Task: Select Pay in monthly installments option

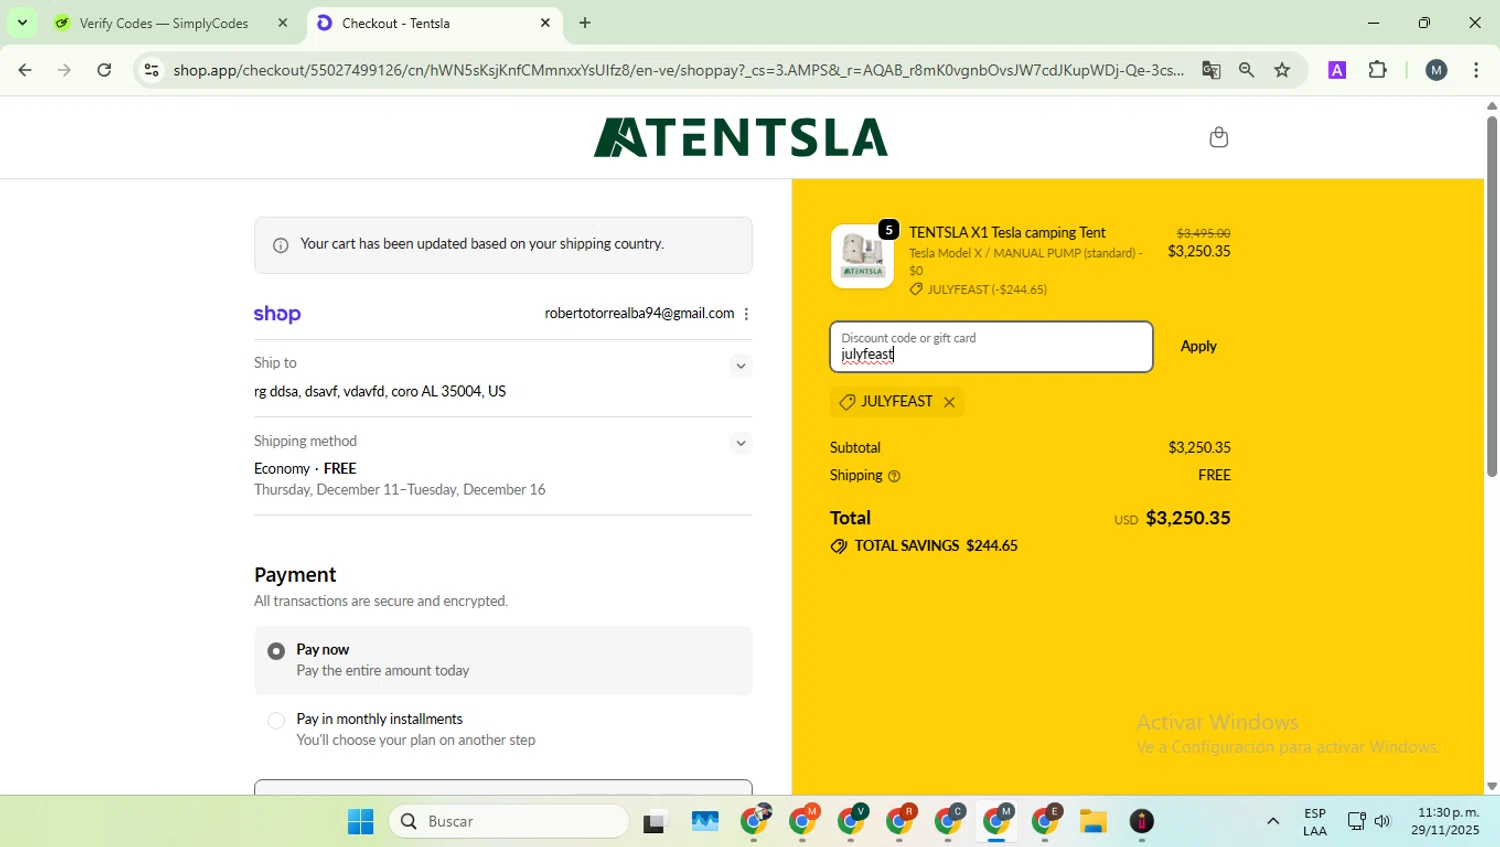Action: pyautogui.click(x=276, y=720)
